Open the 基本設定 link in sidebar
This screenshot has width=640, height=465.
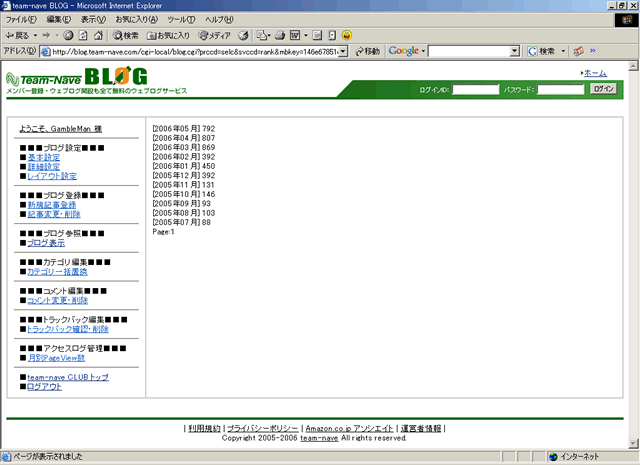(x=43, y=158)
